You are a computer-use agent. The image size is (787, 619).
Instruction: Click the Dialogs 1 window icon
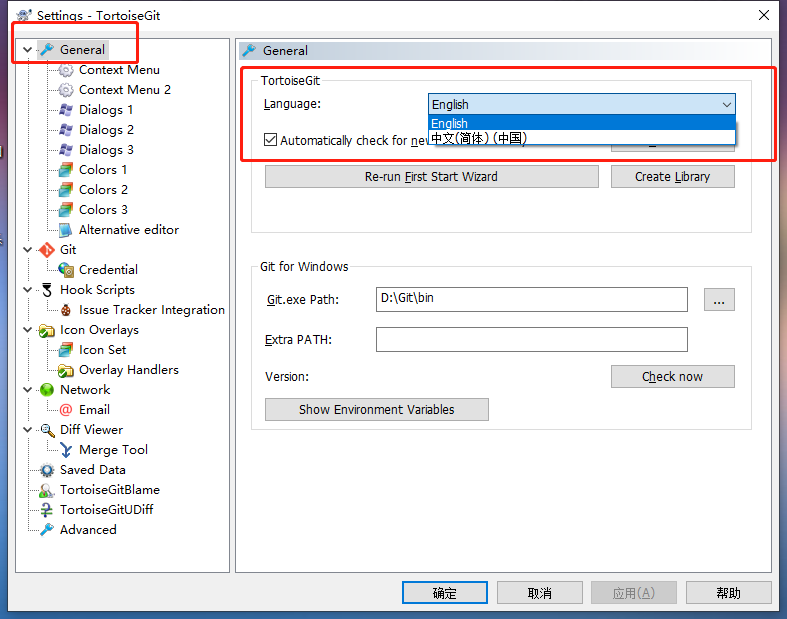pos(66,110)
